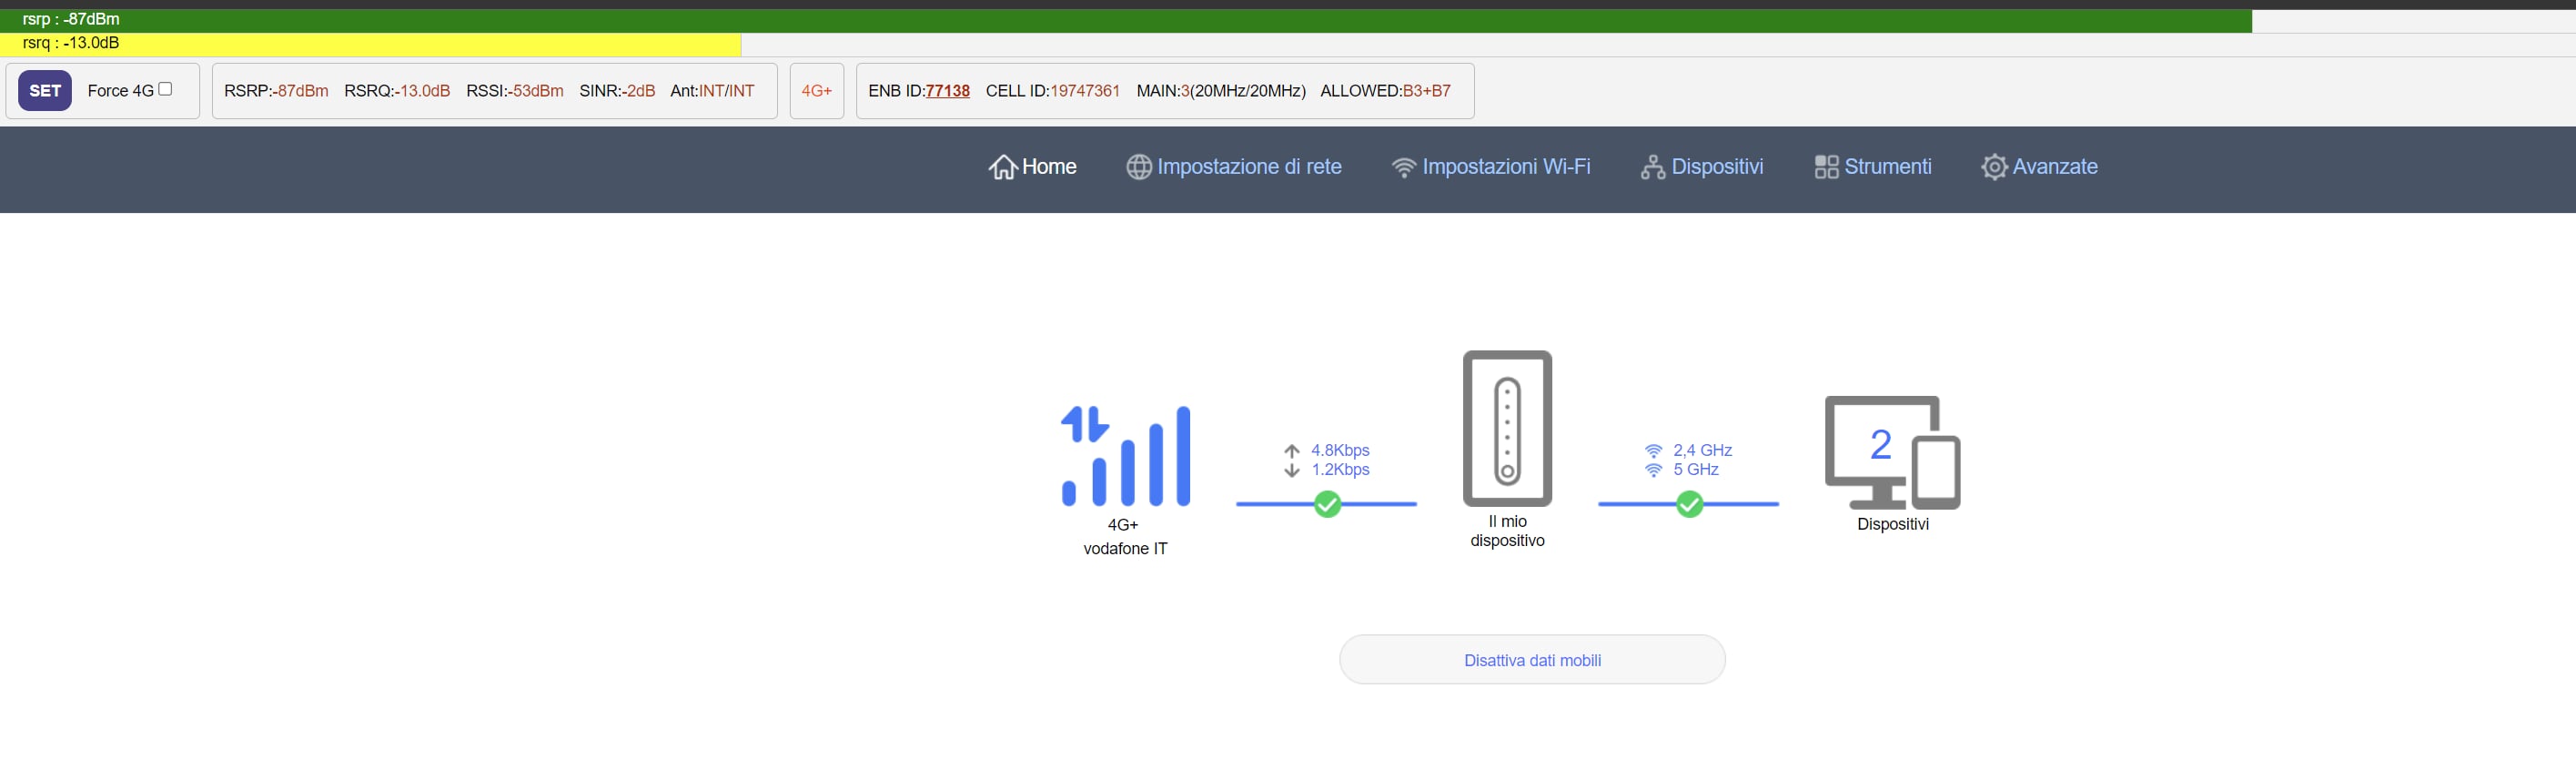Click the 5 GHz label
Viewport: 2576px width, 759px height.
point(1696,470)
